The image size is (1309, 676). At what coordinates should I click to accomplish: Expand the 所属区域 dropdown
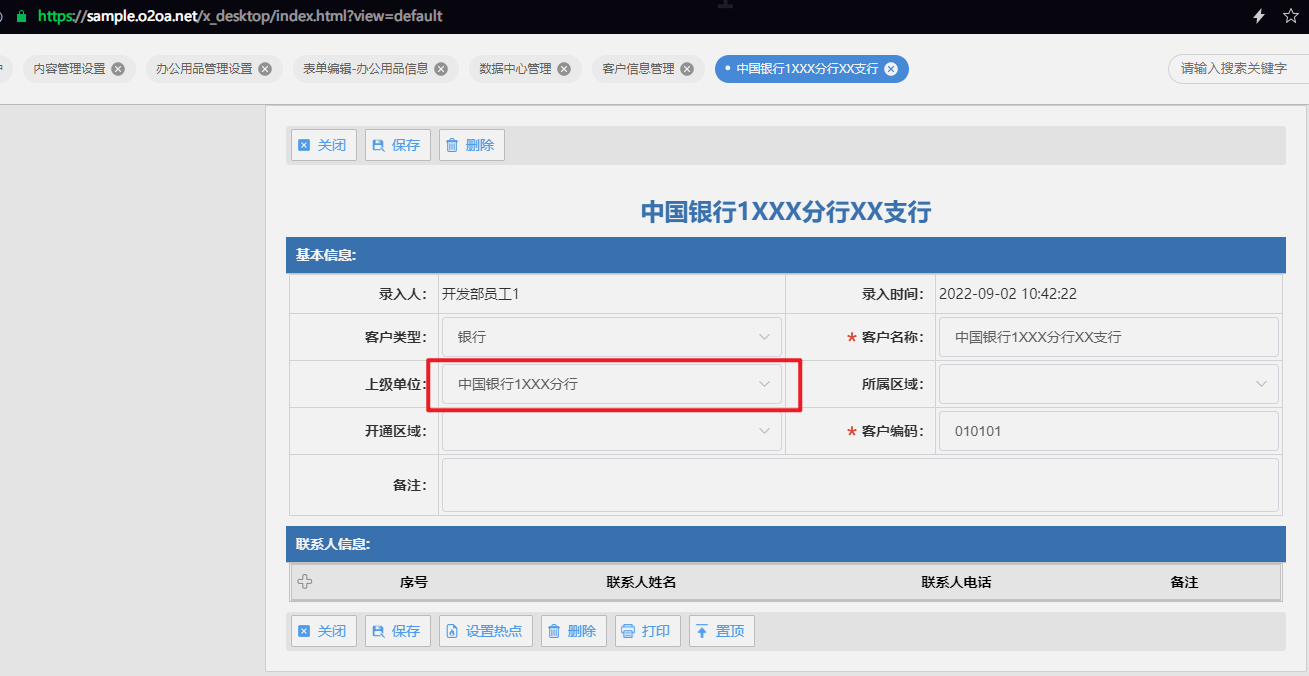point(1109,384)
